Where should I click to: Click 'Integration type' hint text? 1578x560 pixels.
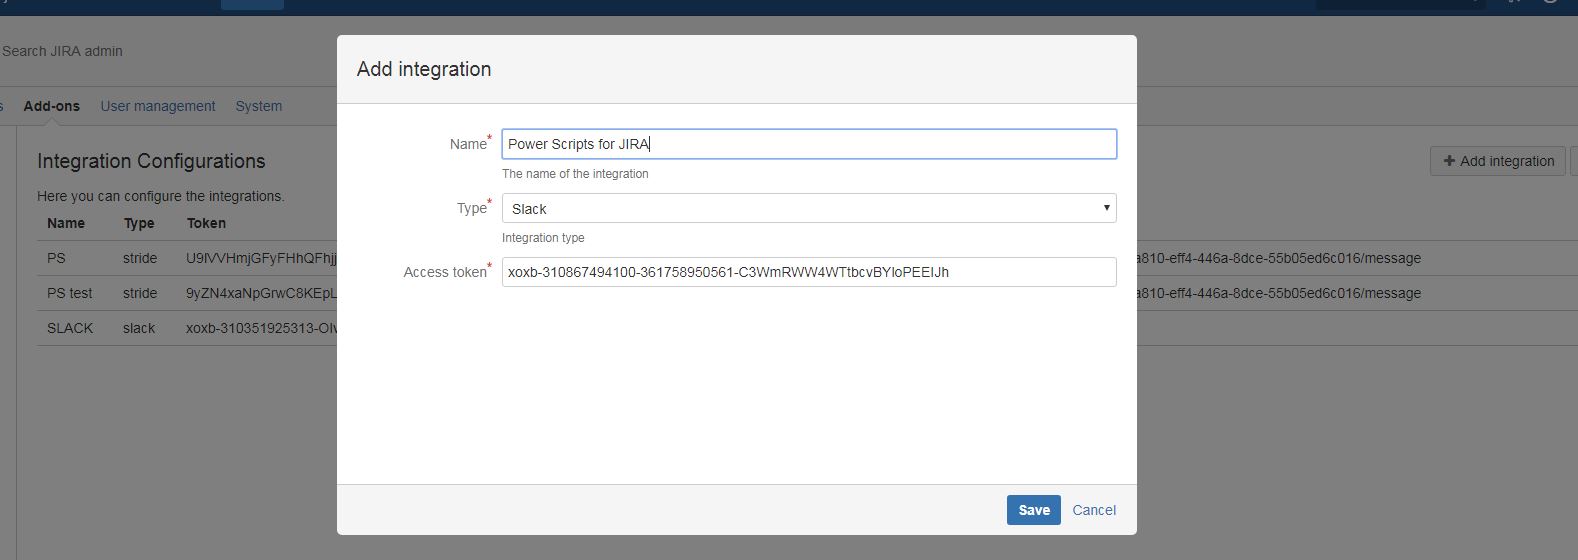pos(543,238)
